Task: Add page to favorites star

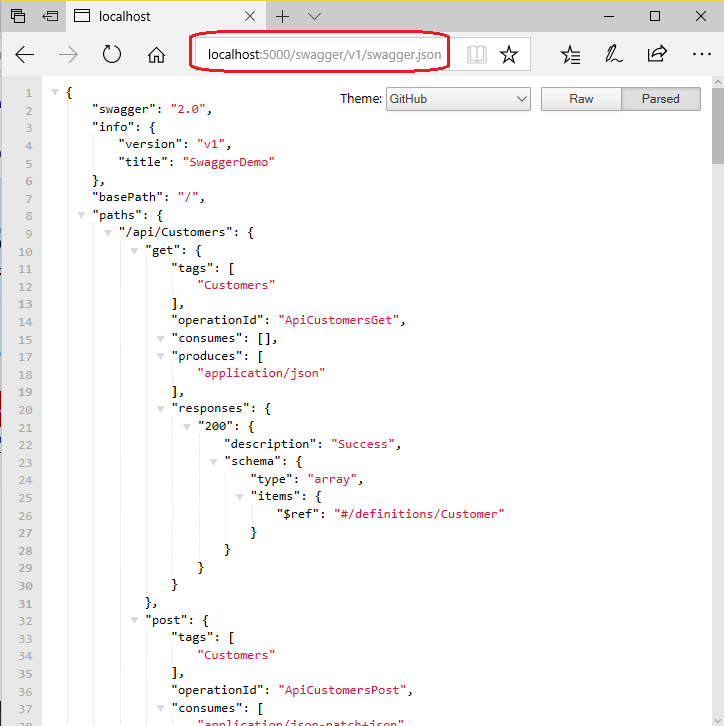Action: point(509,55)
